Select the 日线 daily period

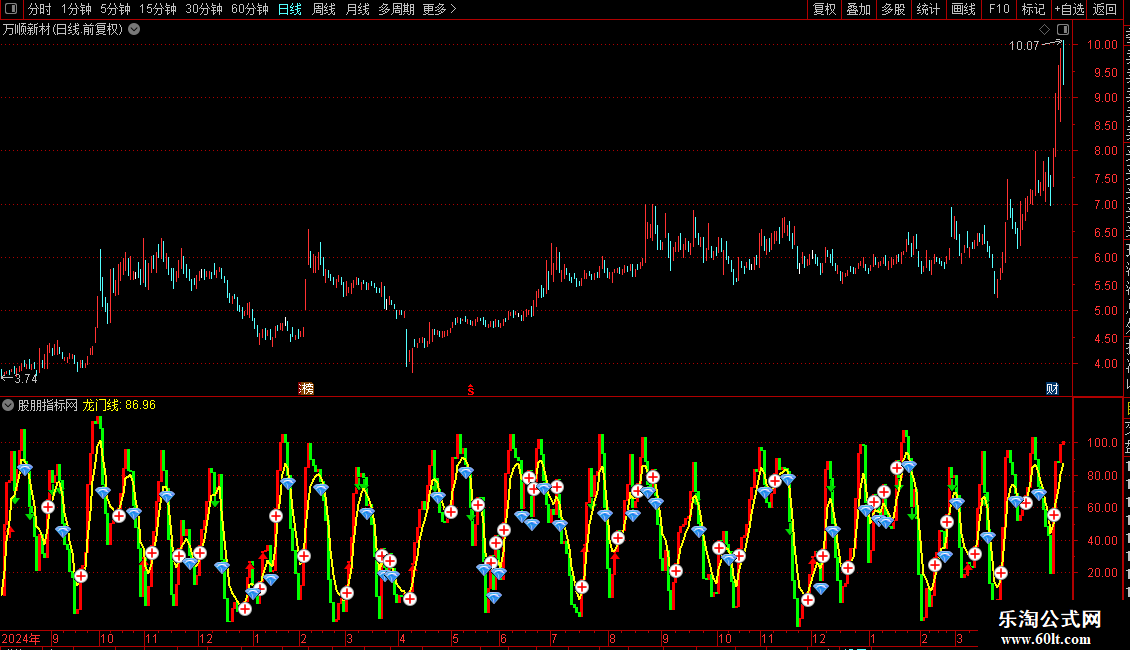[290, 9]
